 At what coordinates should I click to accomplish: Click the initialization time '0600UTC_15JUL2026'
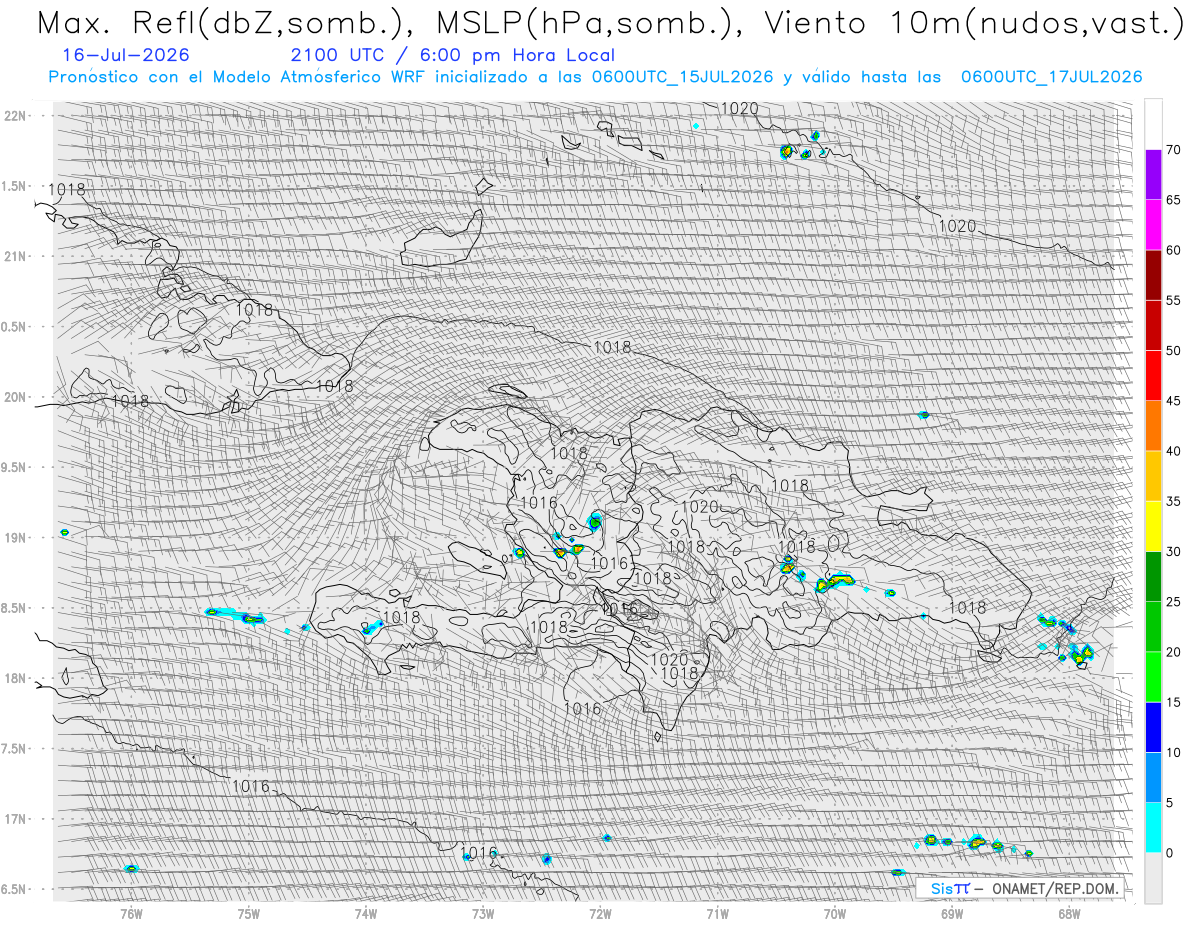681,77
